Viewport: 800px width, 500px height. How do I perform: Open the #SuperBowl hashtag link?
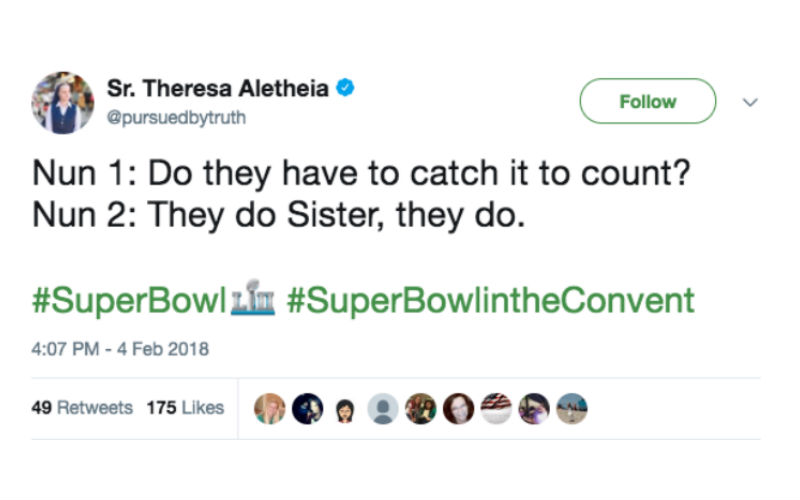129,299
